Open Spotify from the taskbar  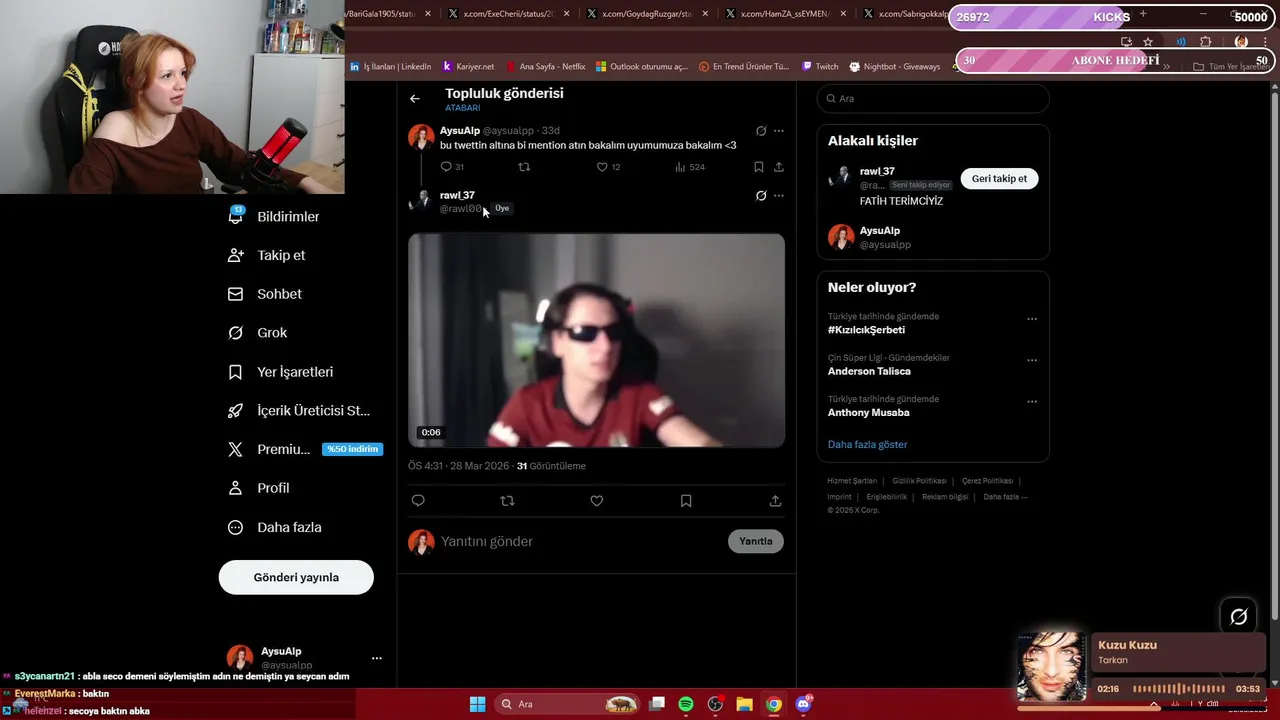[686, 704]
